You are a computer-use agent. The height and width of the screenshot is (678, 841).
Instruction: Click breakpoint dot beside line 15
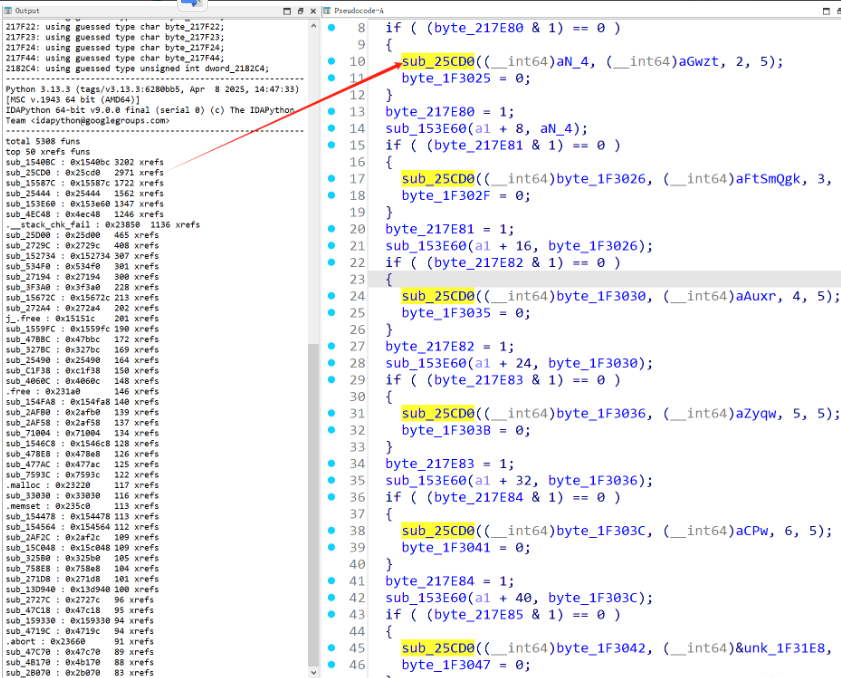(x=331, y=145)
